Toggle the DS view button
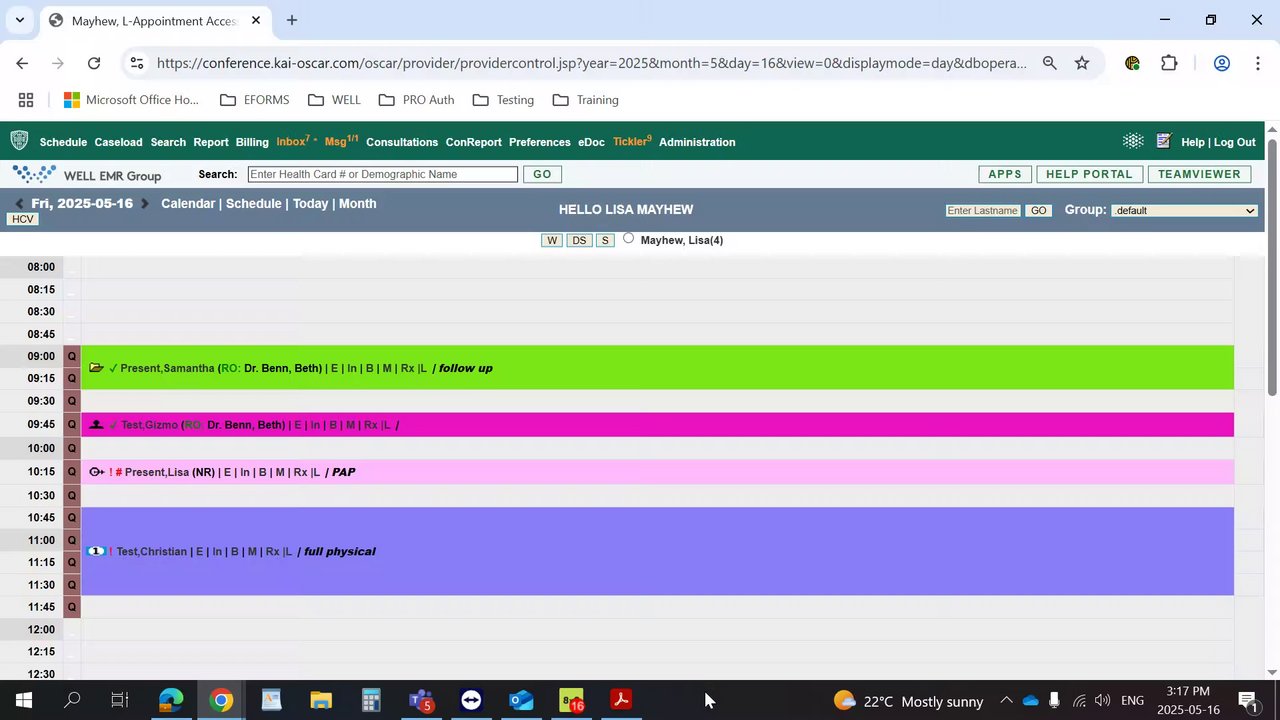The height and width of the screenshot is (720, 1280). click(579, 240)
